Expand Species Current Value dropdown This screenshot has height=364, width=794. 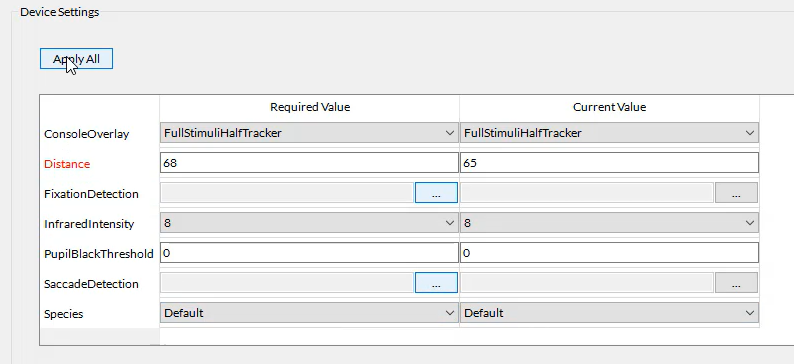(x=609, y=313)
